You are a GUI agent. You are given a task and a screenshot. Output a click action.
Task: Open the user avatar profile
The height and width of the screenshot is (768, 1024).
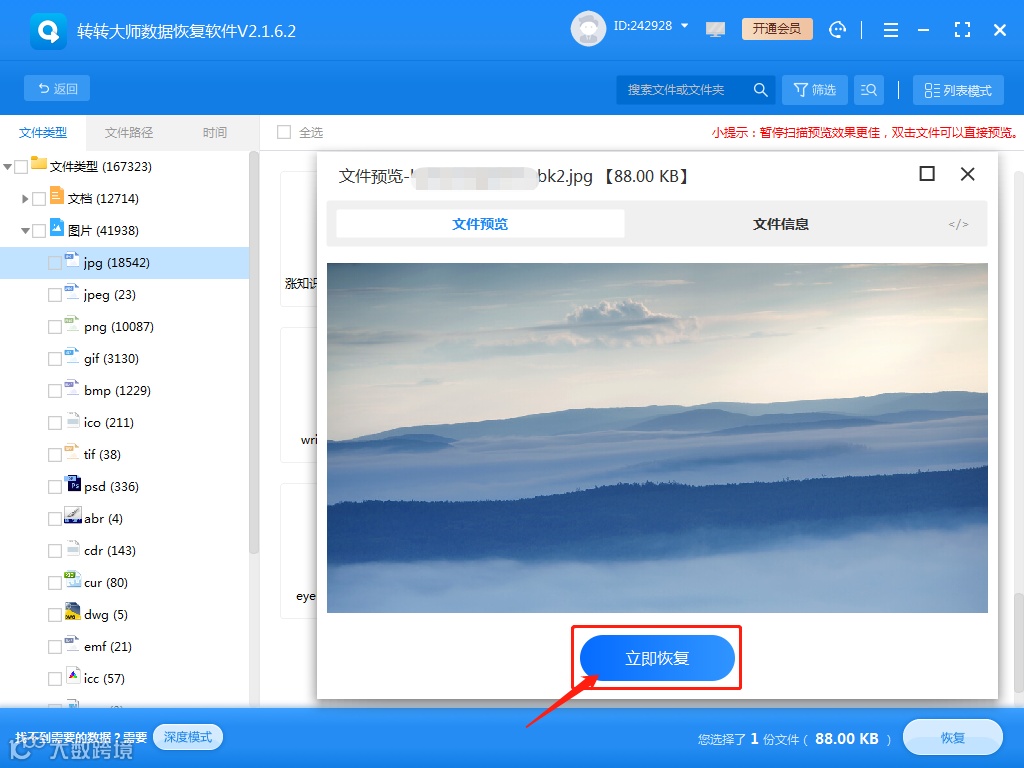[x=588, y=29]
